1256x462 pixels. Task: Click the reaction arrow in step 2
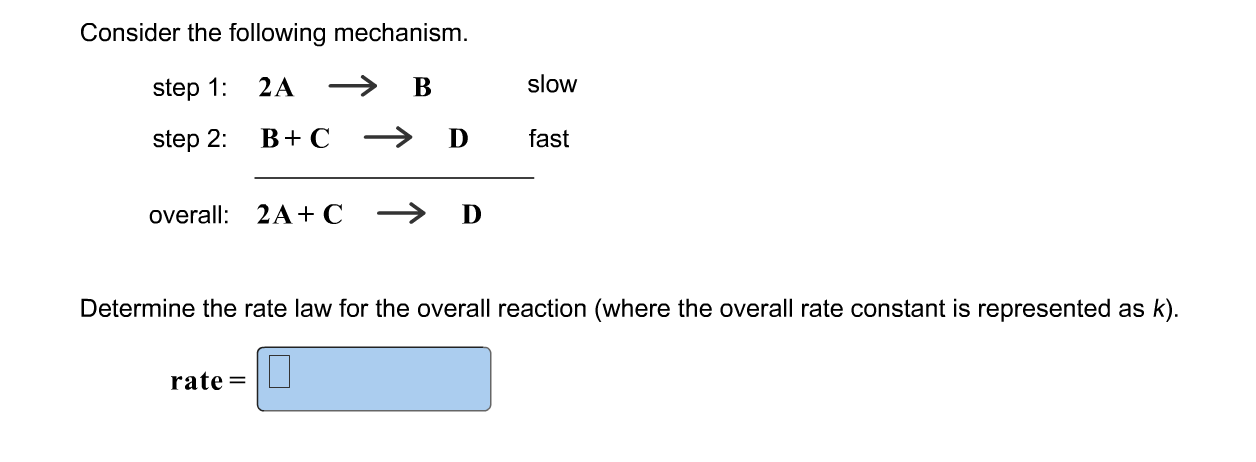click(x=388, y=138)
